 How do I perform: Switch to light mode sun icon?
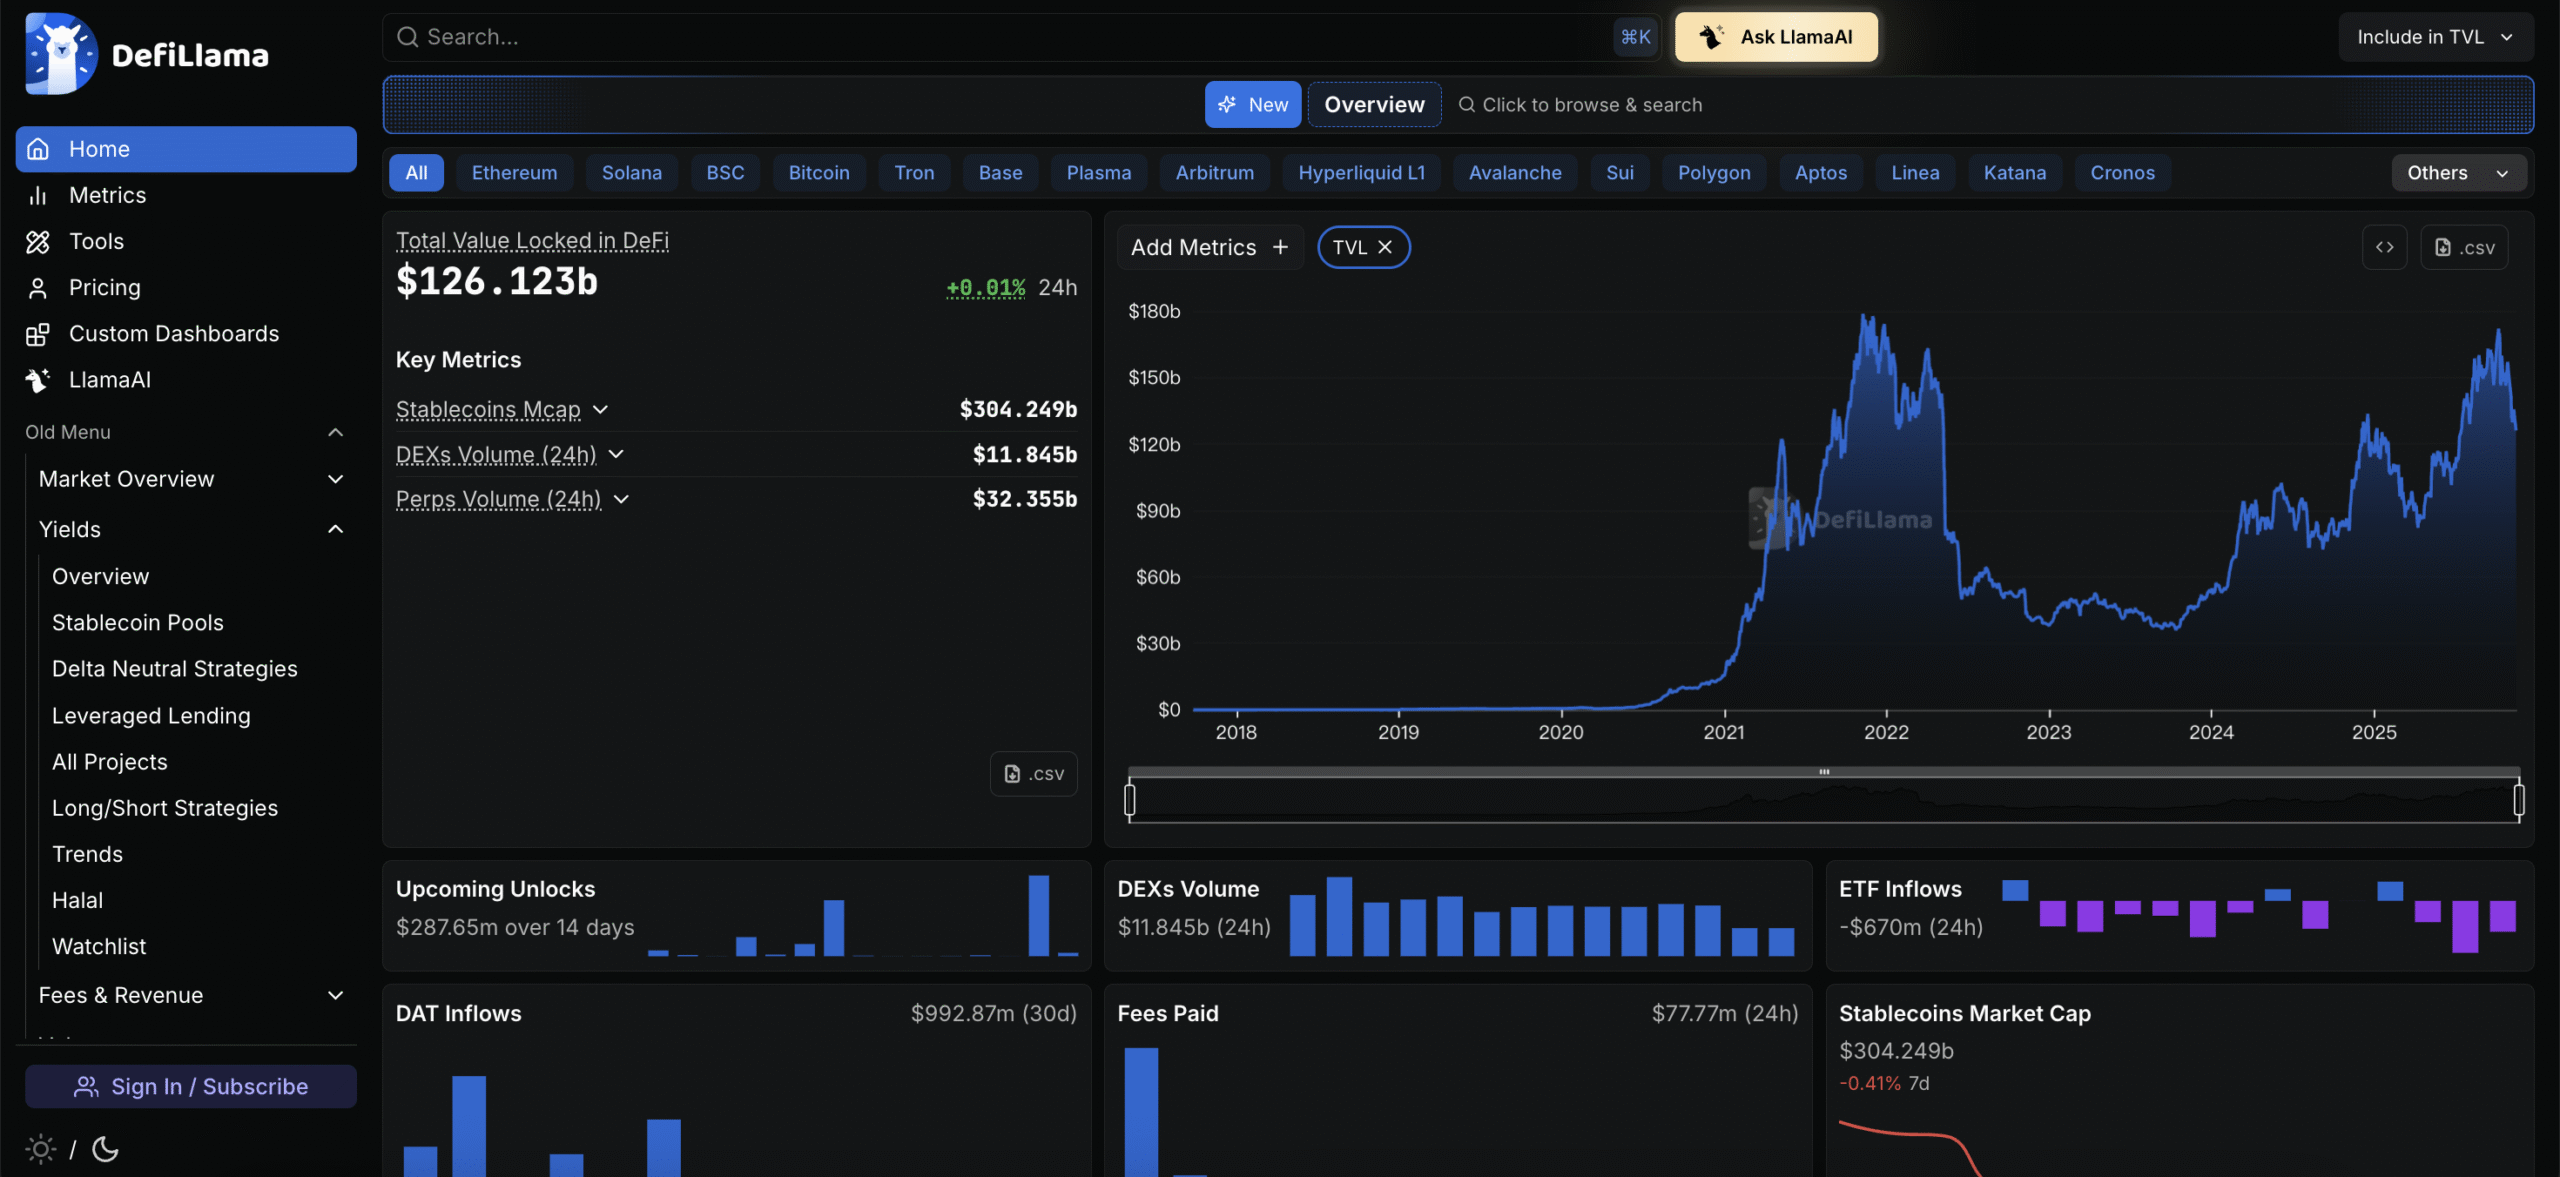[40, 1149]
